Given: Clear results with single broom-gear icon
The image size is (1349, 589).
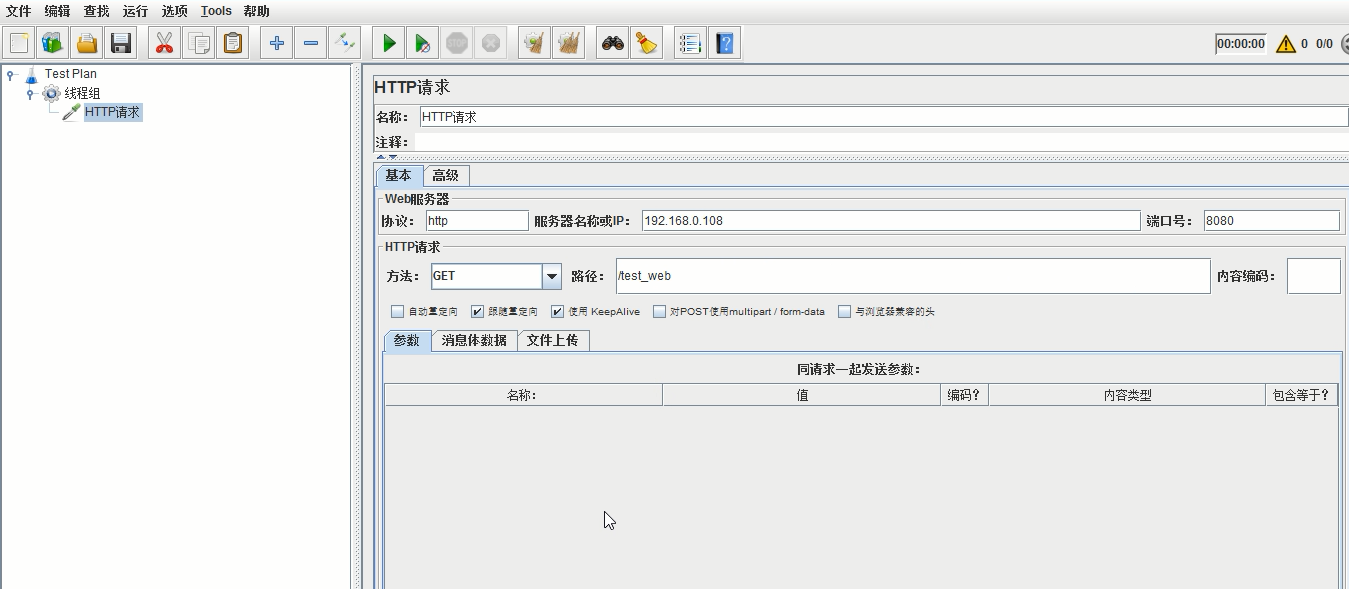Looking at the screenshot, I should pyautogui.click(x=535, y=43).
